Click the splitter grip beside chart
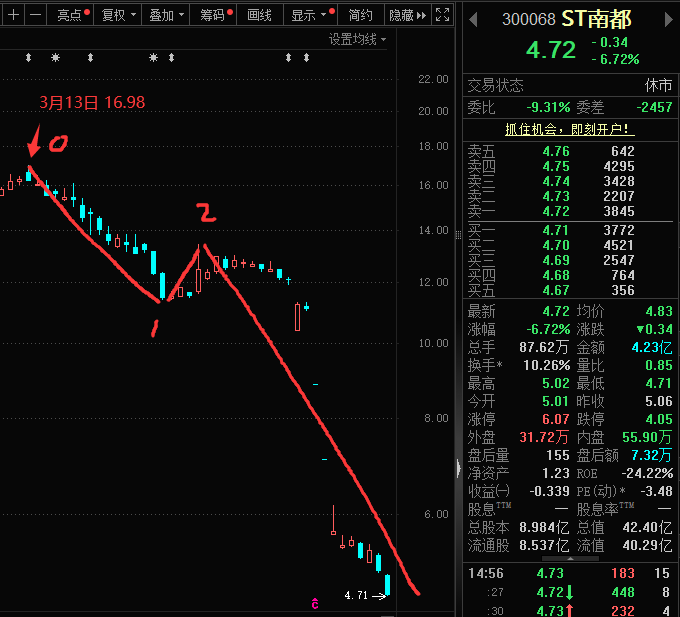This screenshot has width=680, height=617. (x=458, y=235)
